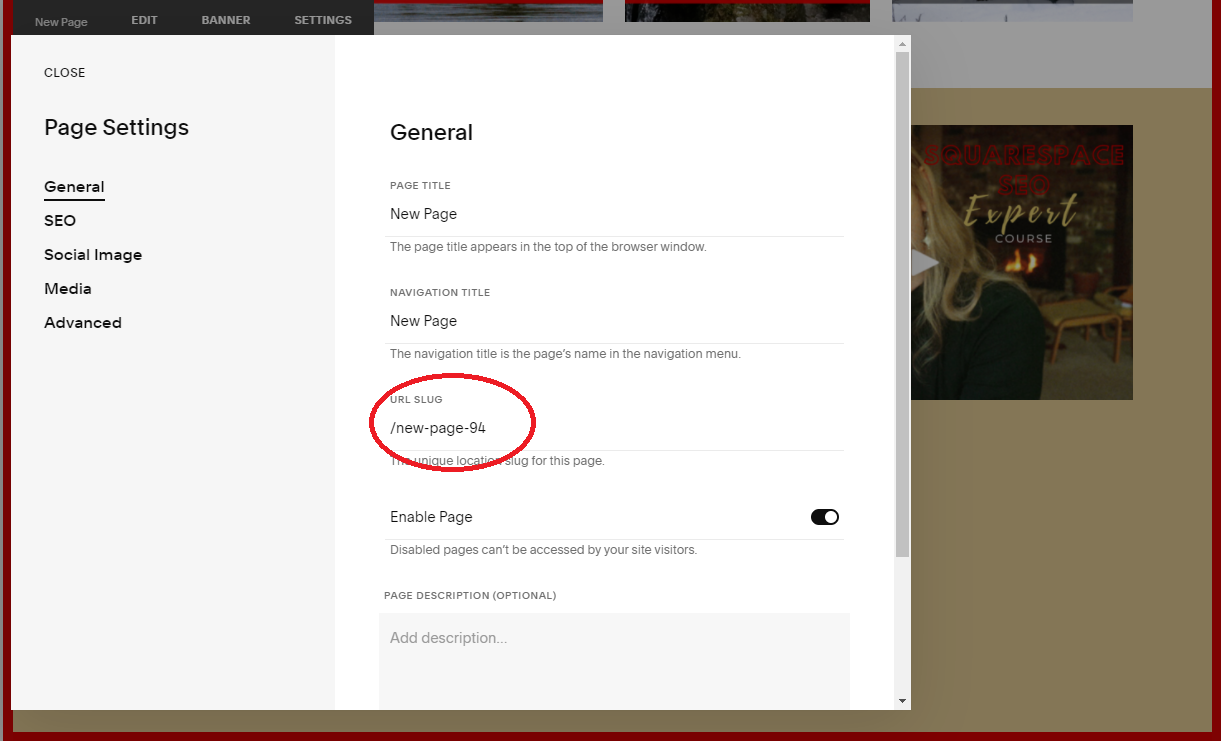Click the scroll down arrow of settings panel
This screenshot has width=1221, height=741.
(x=903, y=701)
